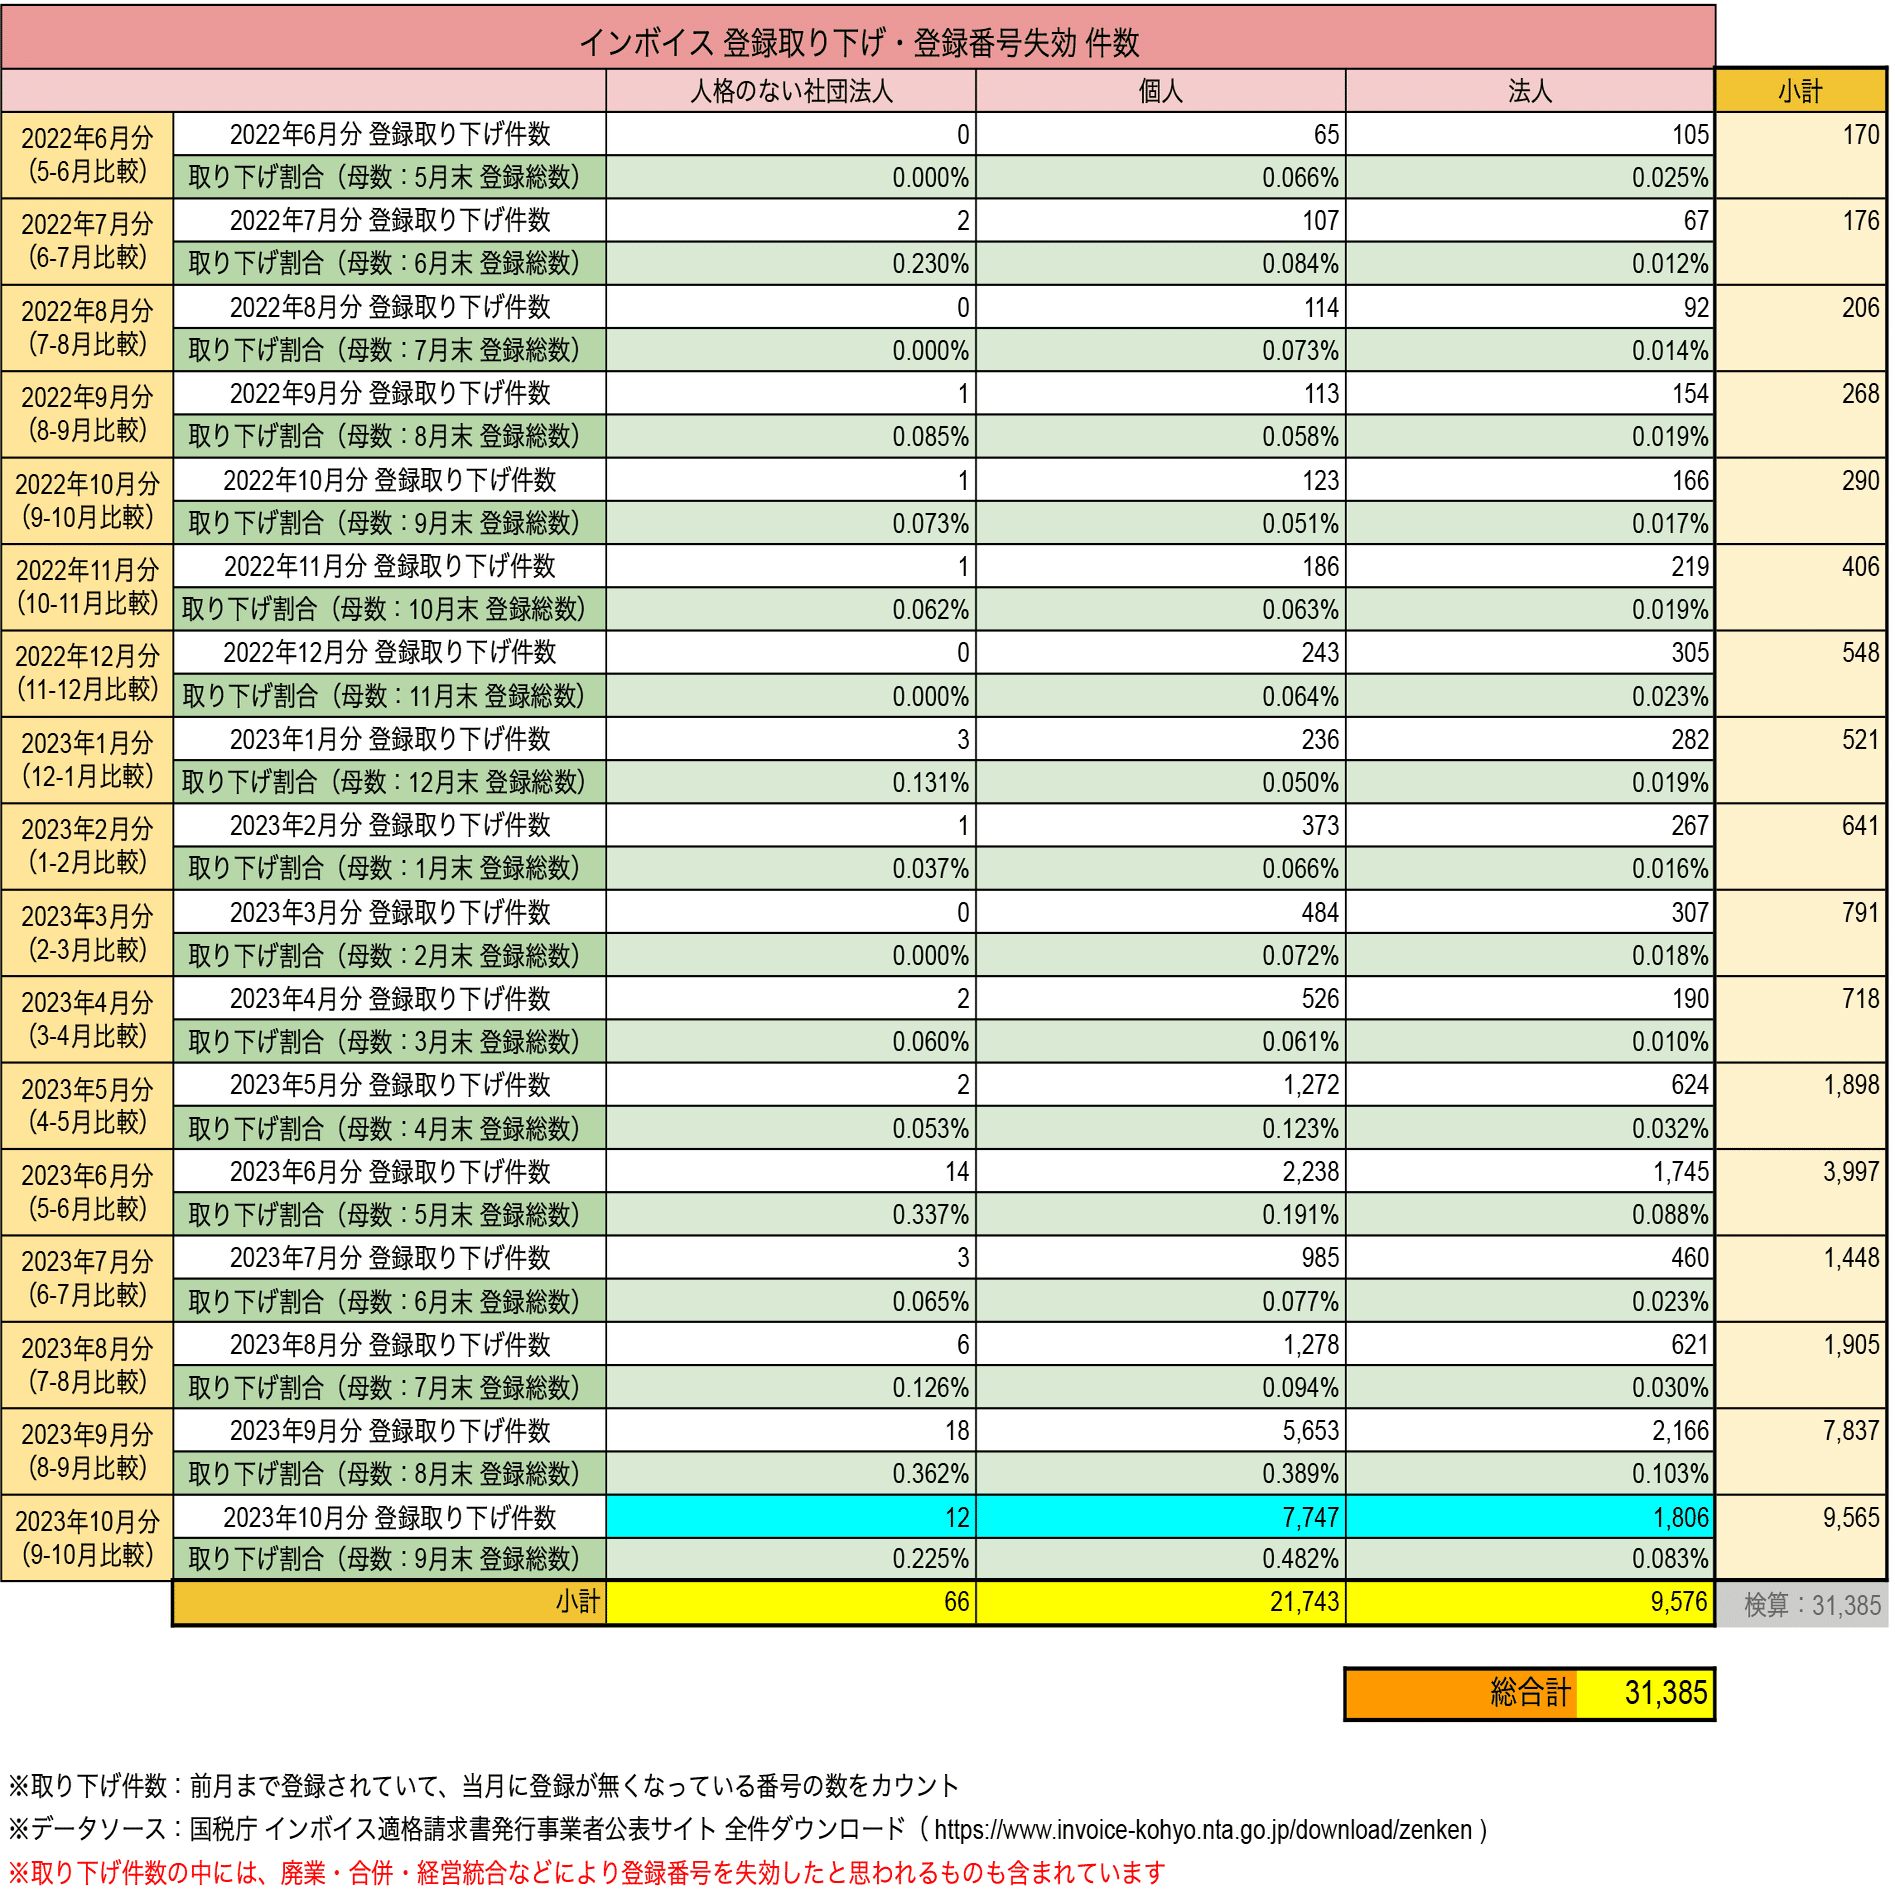
Task: Click the table title インボイス 登録取り下げ・登録番号失効 件数
Action: [x=859, y=43]
